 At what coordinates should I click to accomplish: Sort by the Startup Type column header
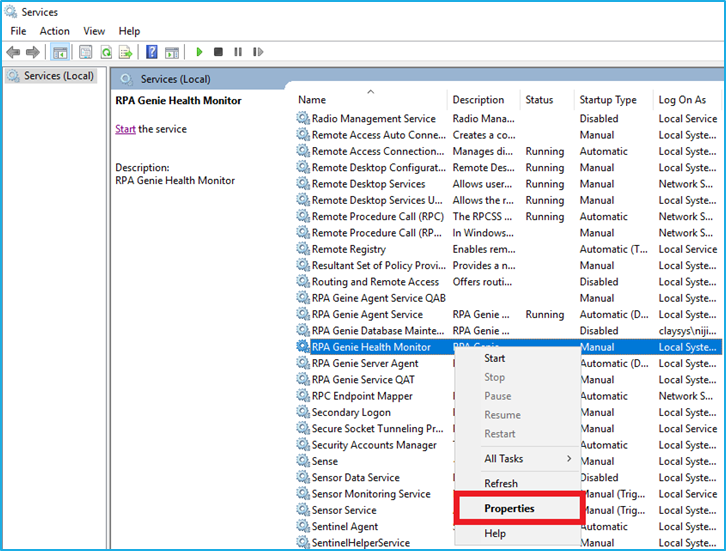point(607,100)
